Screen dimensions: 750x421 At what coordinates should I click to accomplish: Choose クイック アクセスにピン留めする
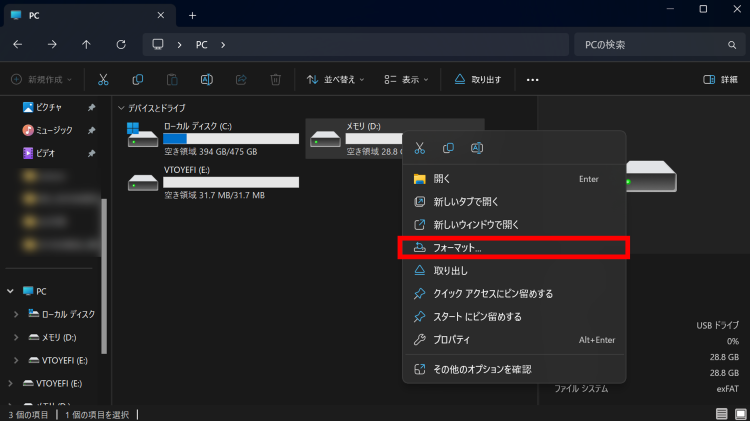click(514, 294)
